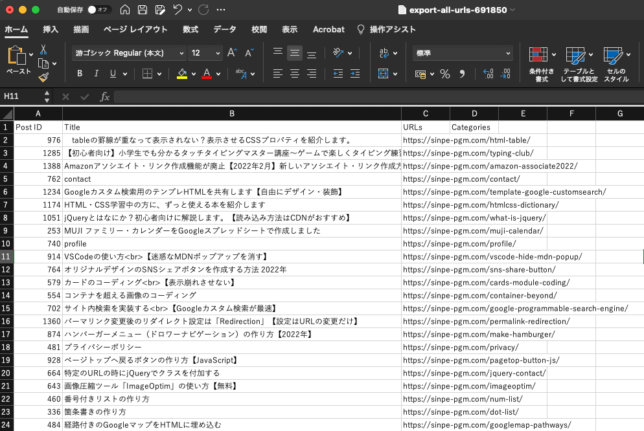644x431 pixels.
Task: Click the Merge and Center icon
Action: point(383,74)
